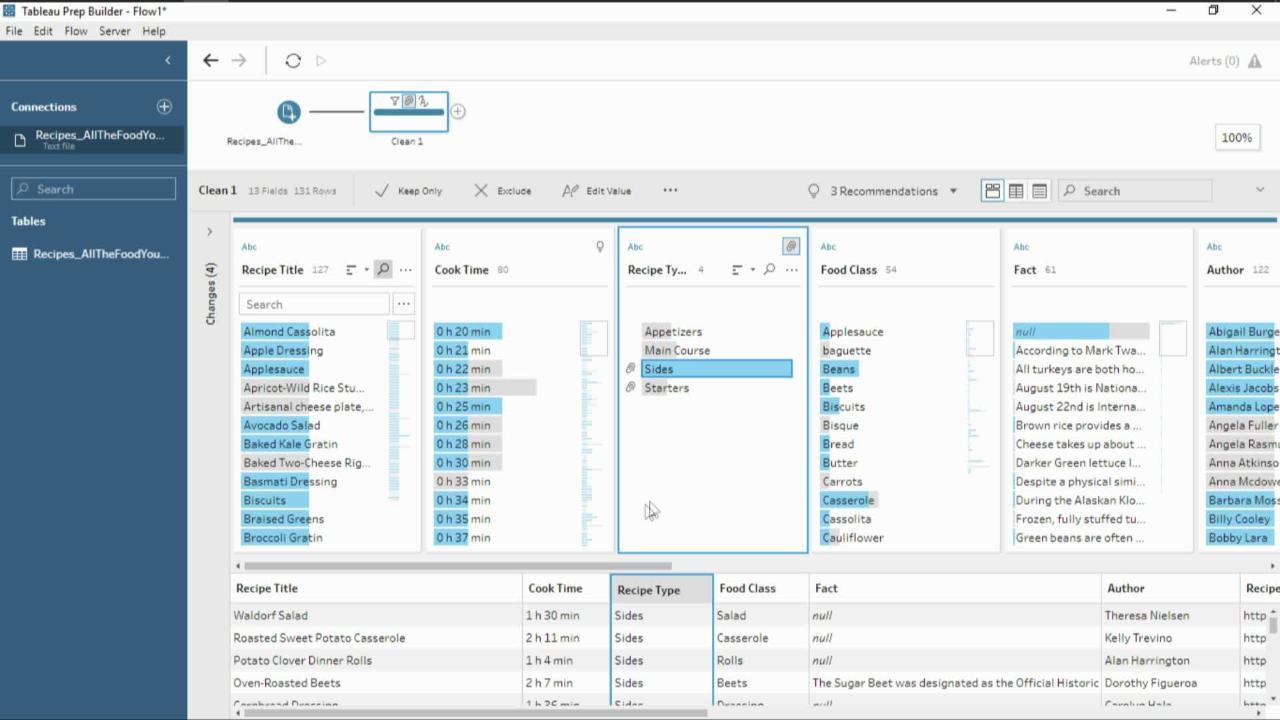
Task: Click the undo back arrow
Action: pos(210,61)
